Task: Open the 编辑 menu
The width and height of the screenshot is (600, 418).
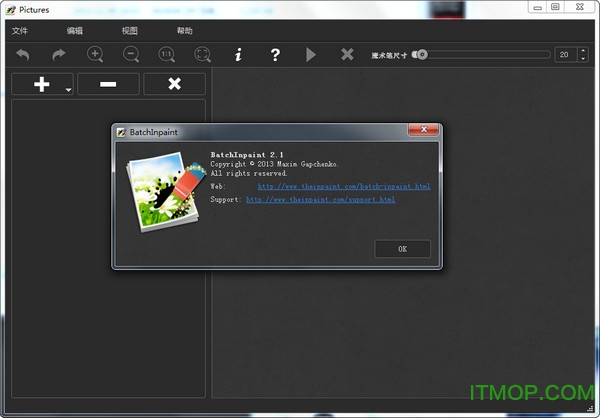Action: pos(75,31)
